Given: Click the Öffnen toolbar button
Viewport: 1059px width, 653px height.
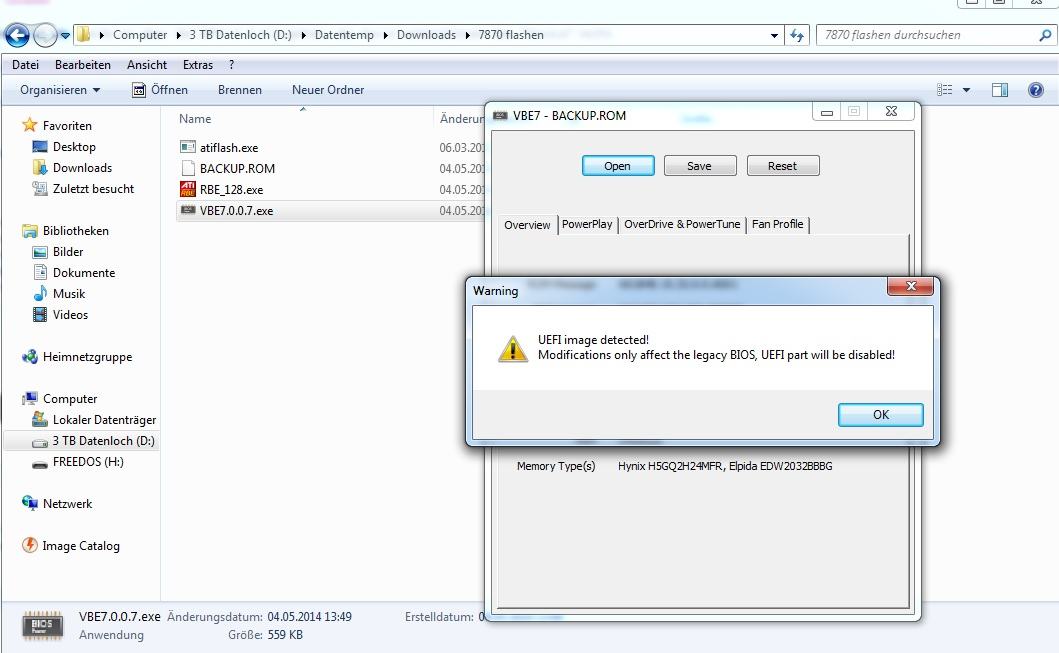Looking at the screenshot, I should (160, 90).
